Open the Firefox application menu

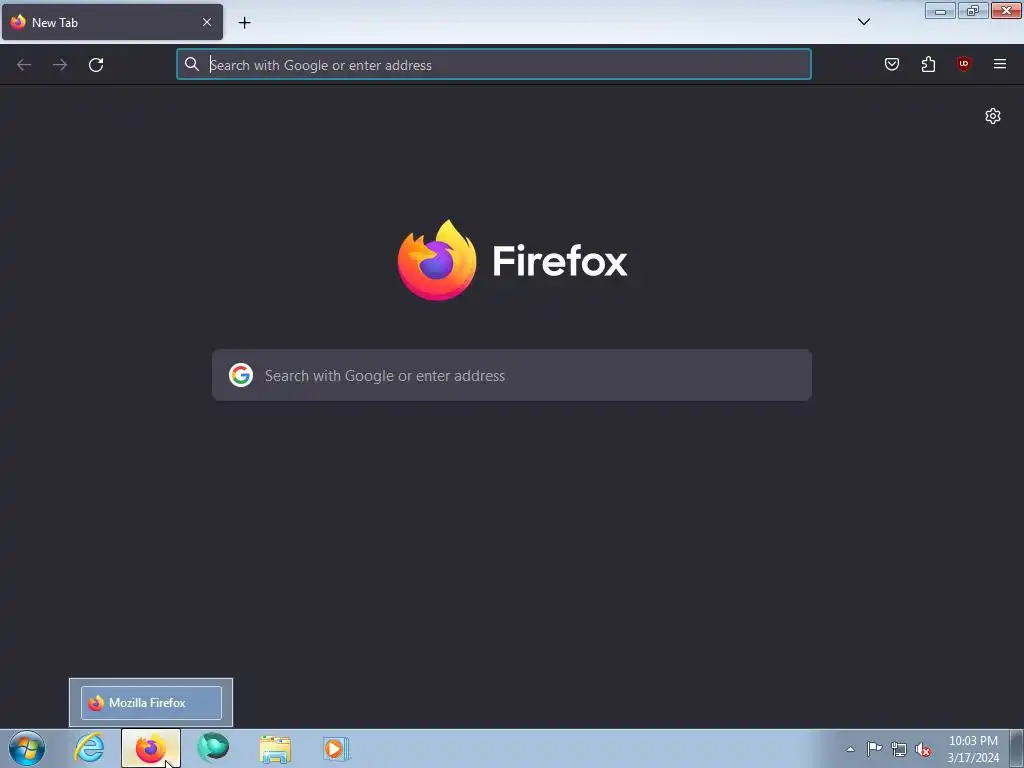point(1000,64)
